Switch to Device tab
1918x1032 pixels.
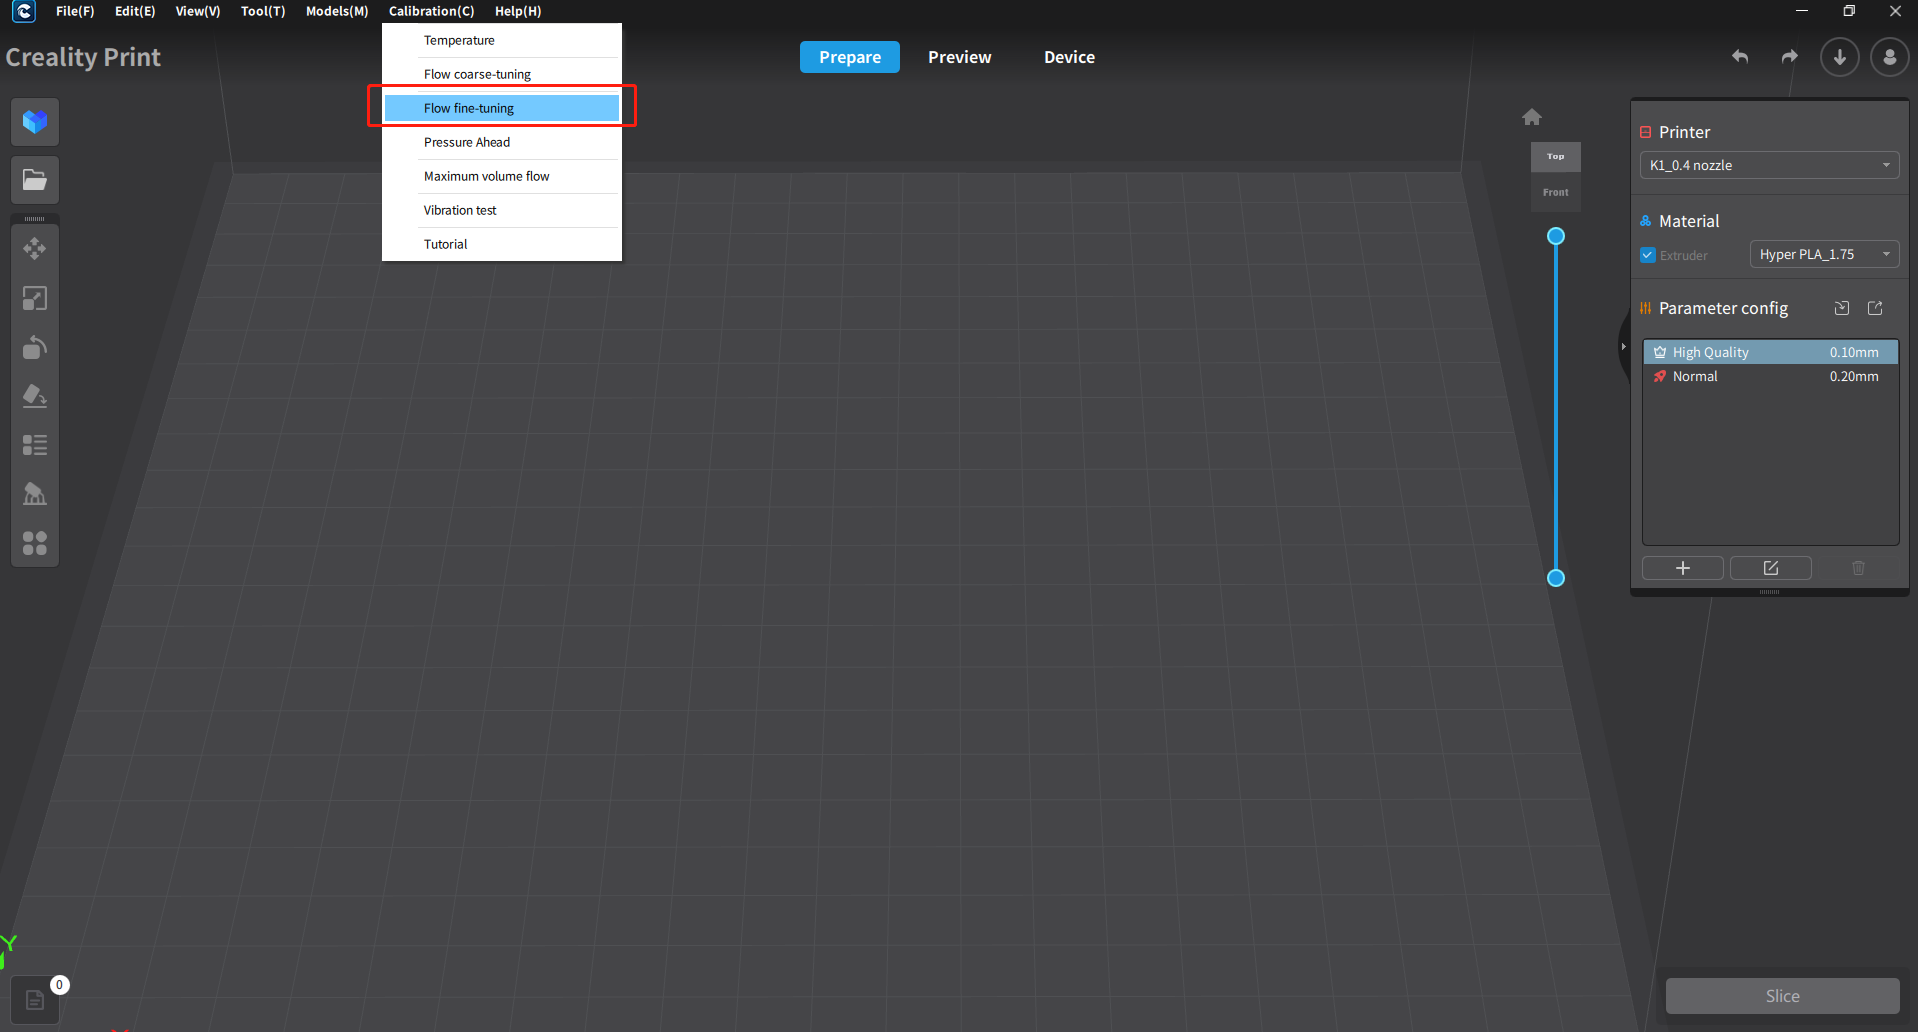pos(1070,57)
